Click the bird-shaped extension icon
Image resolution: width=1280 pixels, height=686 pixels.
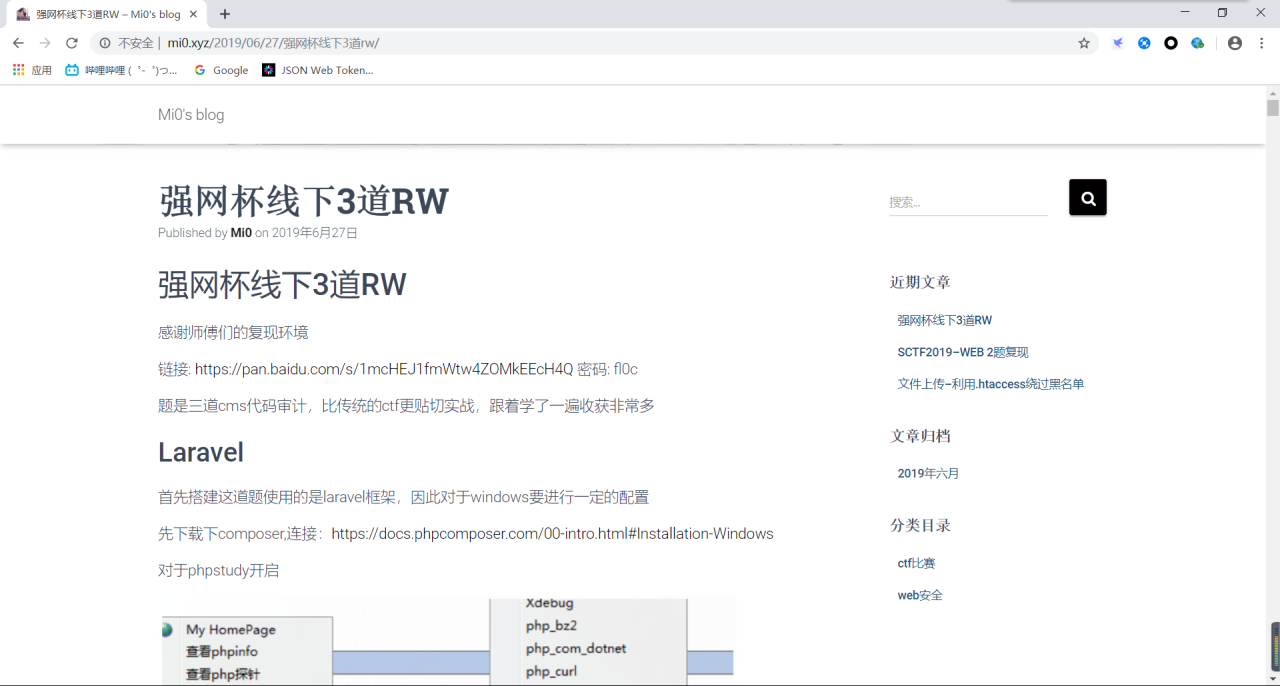coord(1118,43)
